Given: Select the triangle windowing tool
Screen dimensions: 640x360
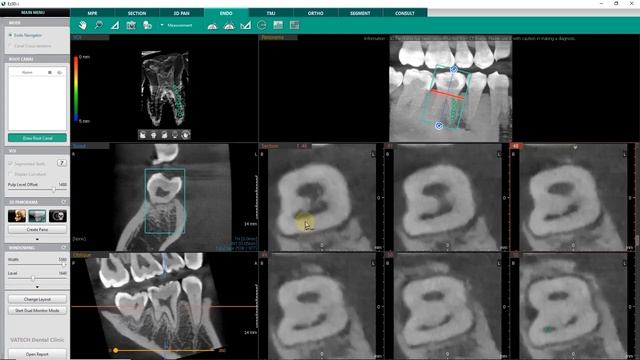Looking at the screenshot, I should [x=115, y=25].
